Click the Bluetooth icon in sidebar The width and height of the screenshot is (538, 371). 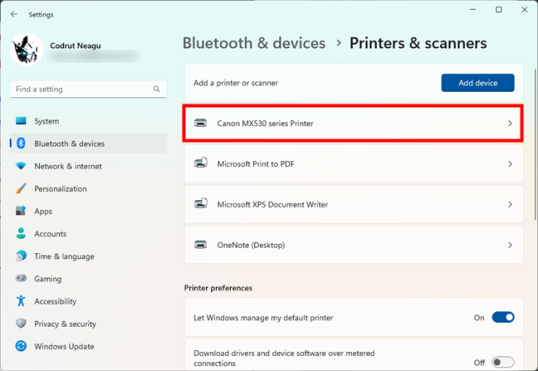[21, 143]
